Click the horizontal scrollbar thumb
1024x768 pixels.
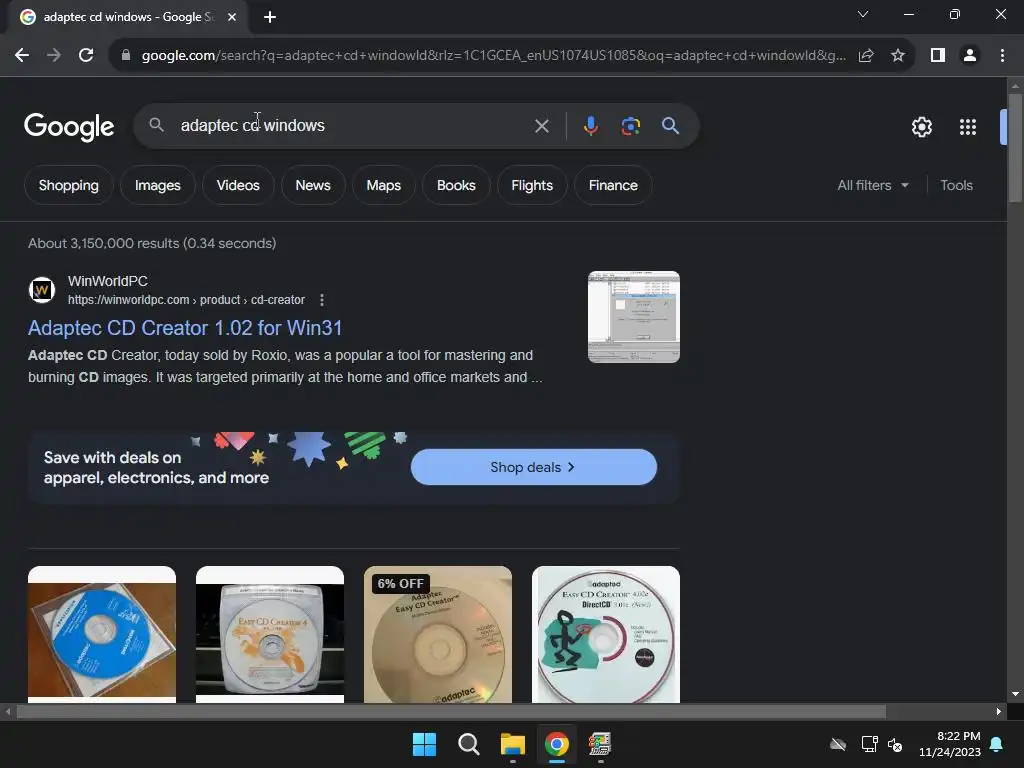451,712
